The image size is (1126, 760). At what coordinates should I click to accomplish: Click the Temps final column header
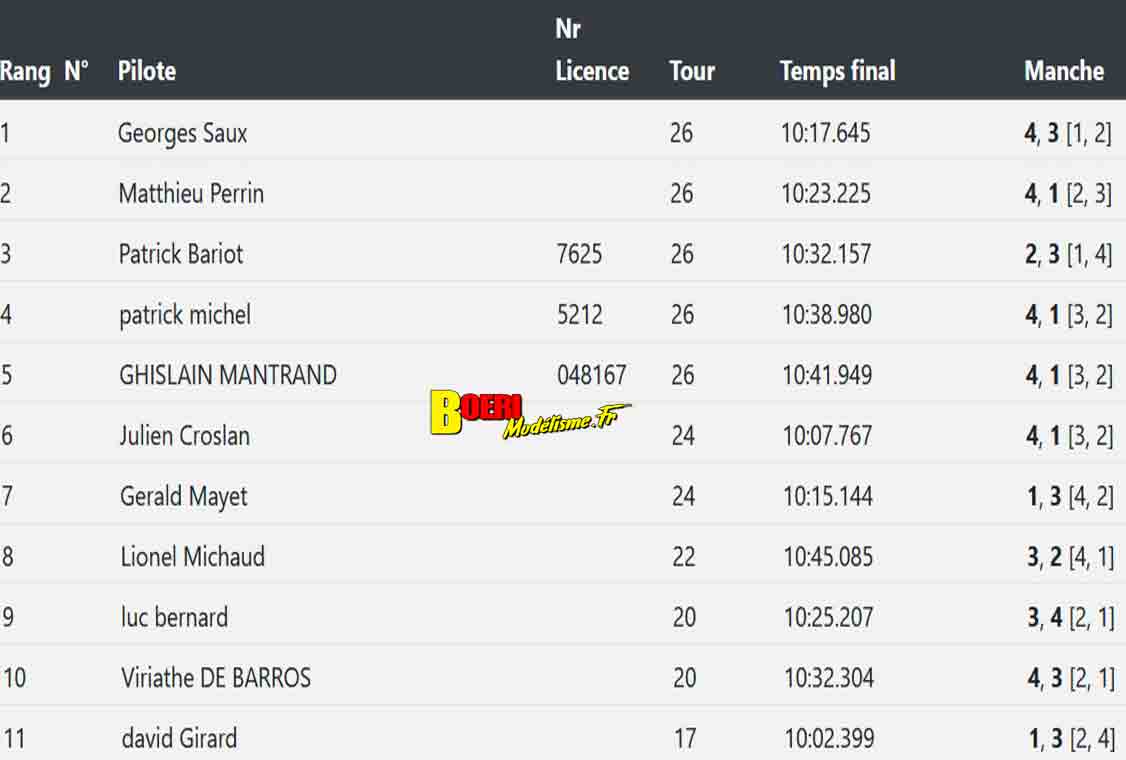837,71
